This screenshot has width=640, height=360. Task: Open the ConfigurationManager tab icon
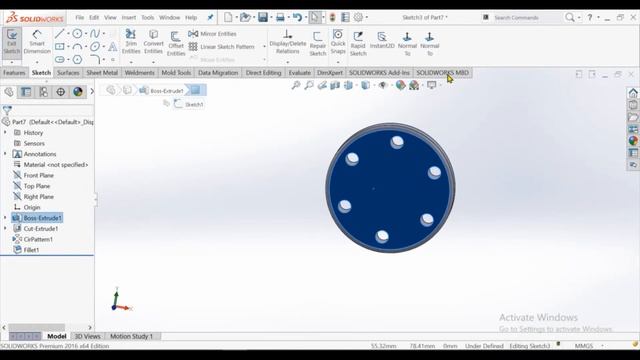click(43, 92)
